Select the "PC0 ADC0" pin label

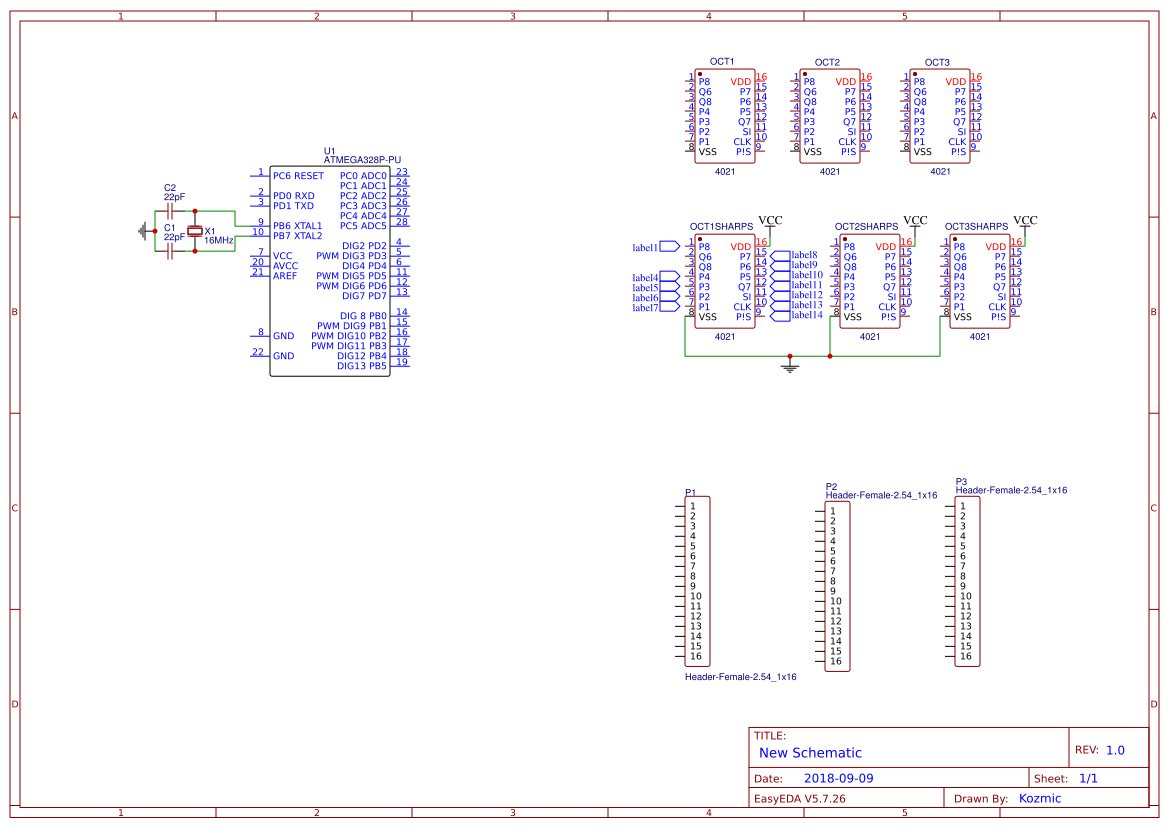[363, 176]
